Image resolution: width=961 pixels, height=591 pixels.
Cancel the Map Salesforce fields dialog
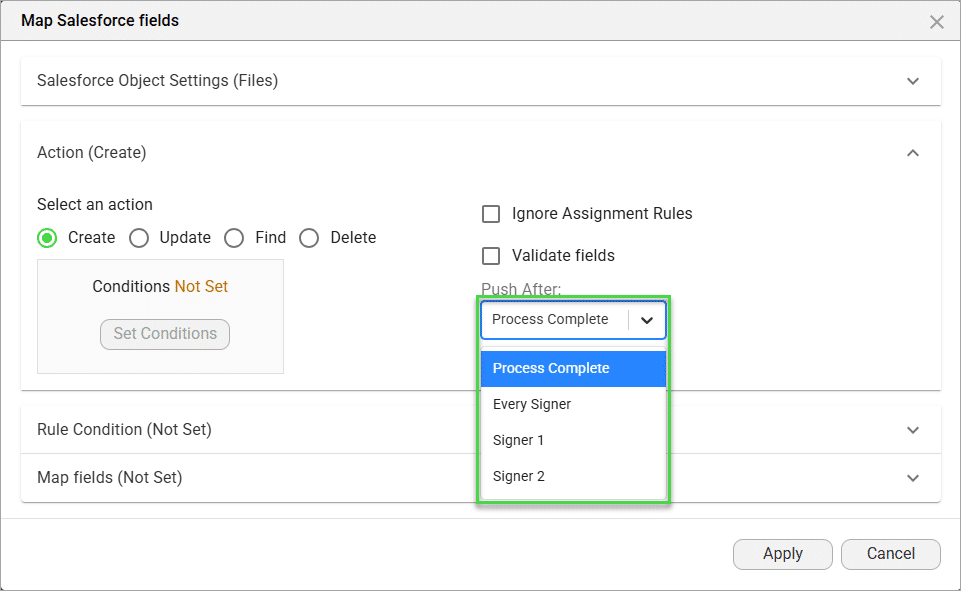pos(889,553)
